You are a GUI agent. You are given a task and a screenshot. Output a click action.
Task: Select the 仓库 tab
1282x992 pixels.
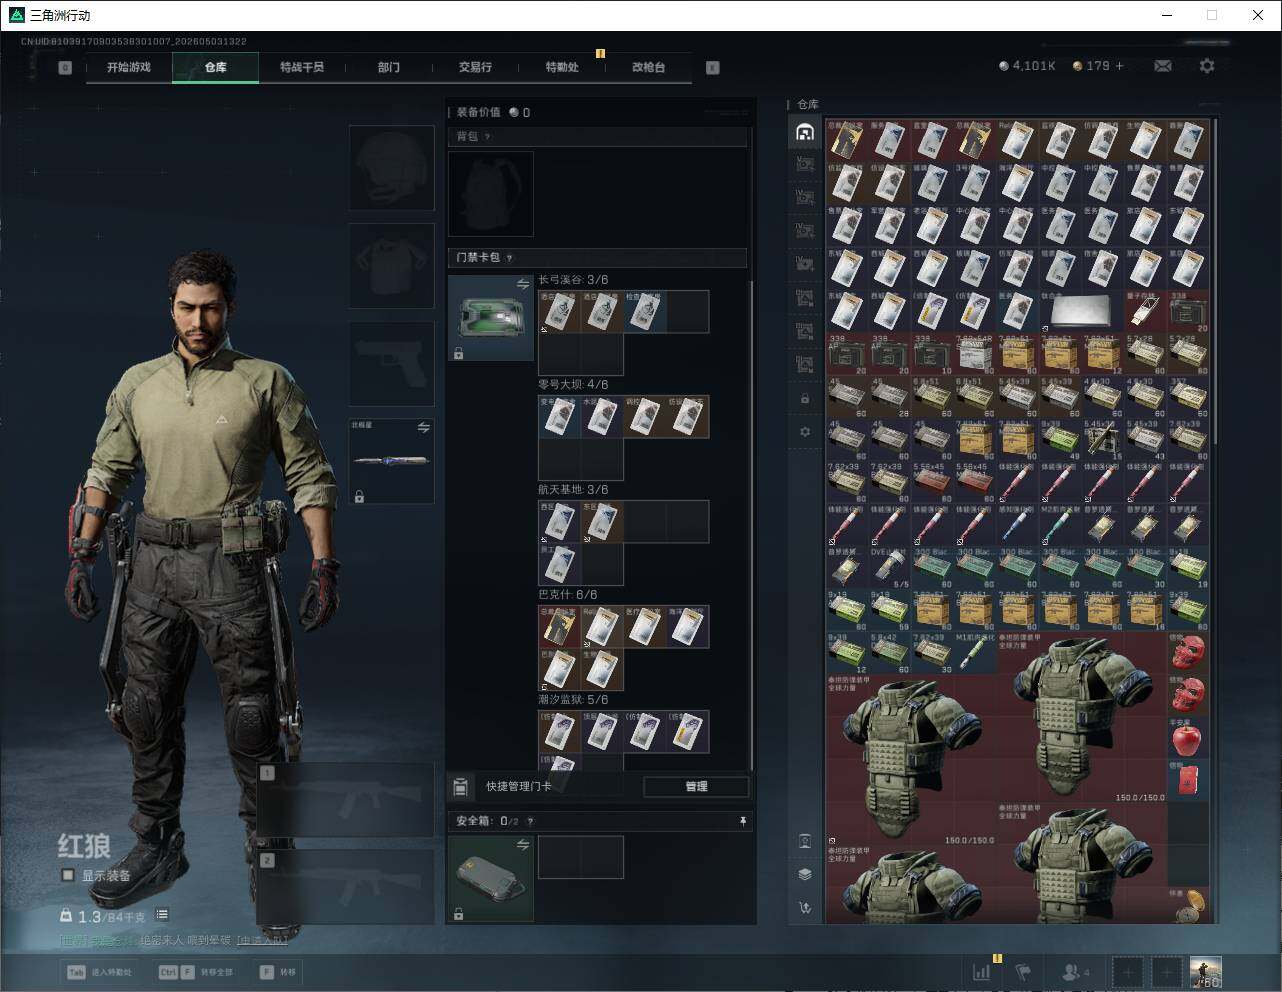coord(215,67)
